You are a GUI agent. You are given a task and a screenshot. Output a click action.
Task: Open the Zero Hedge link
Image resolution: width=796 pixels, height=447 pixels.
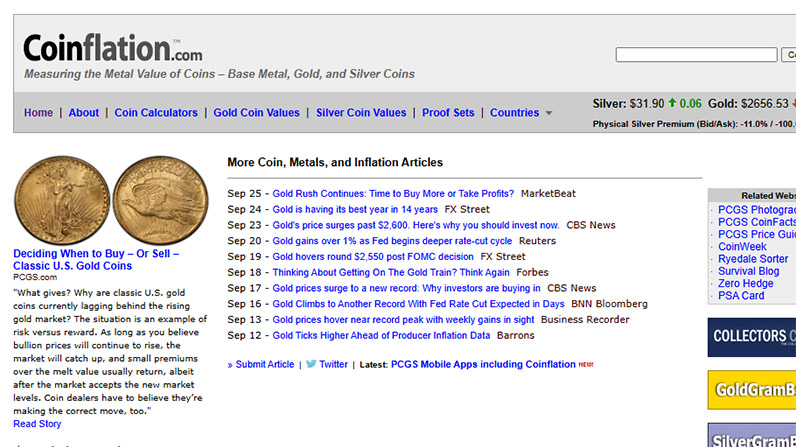click(x=745, y=283)
